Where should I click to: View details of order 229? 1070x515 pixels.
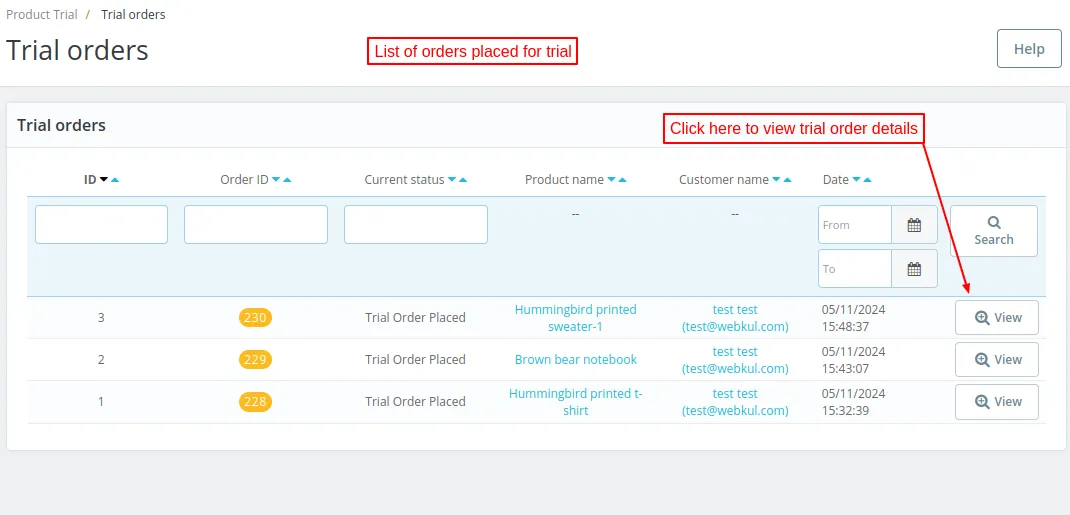point(997,360)
